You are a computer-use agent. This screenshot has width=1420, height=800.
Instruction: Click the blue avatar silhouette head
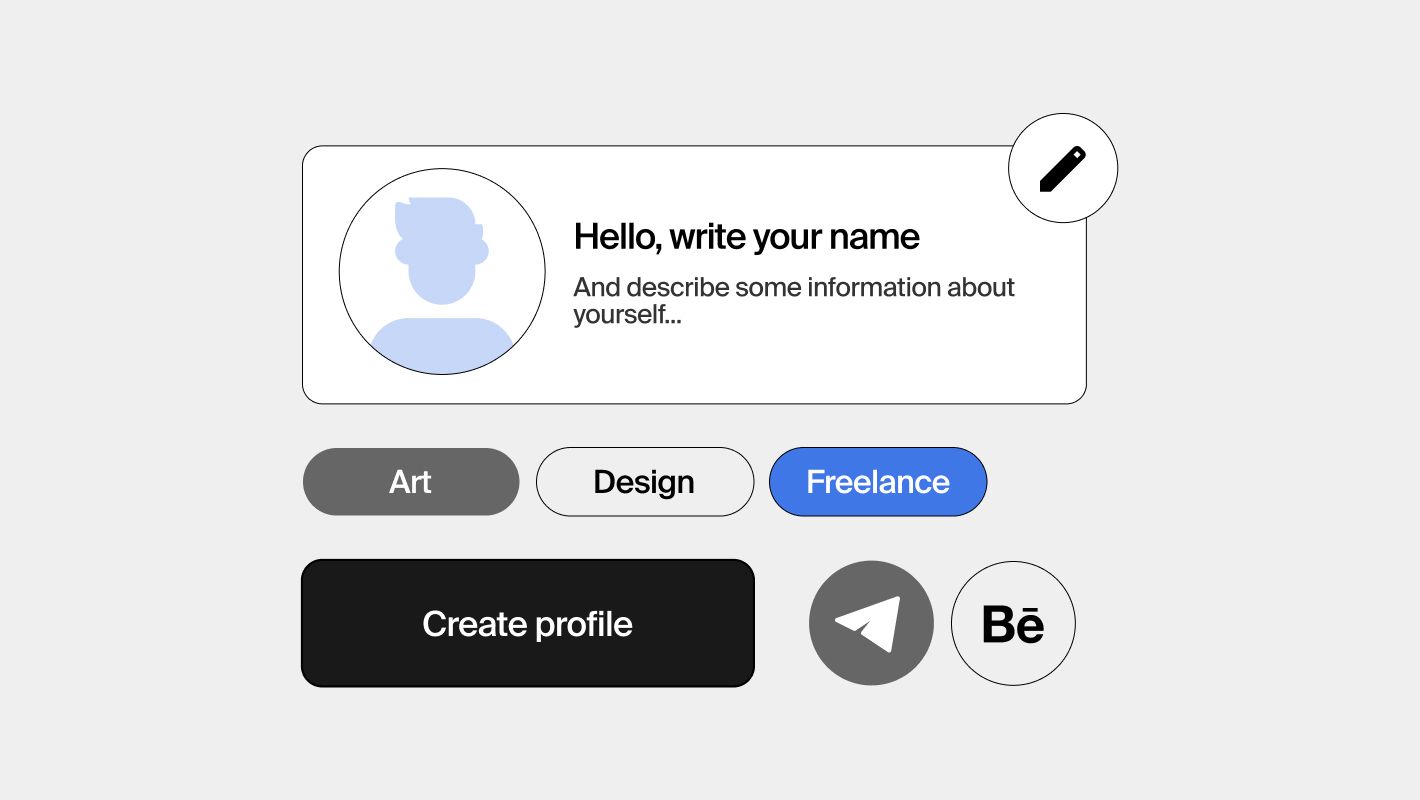441,251
